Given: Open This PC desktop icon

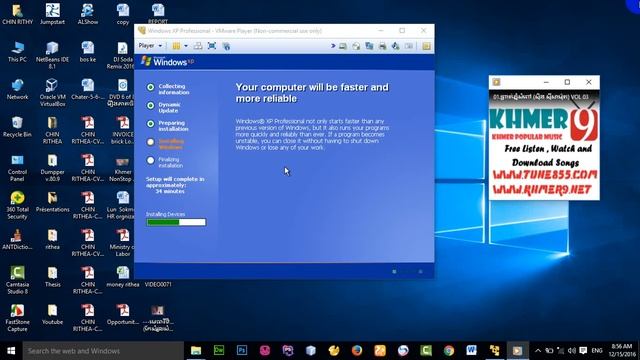Looking at the screenshot, I should (x=17, y=52).
